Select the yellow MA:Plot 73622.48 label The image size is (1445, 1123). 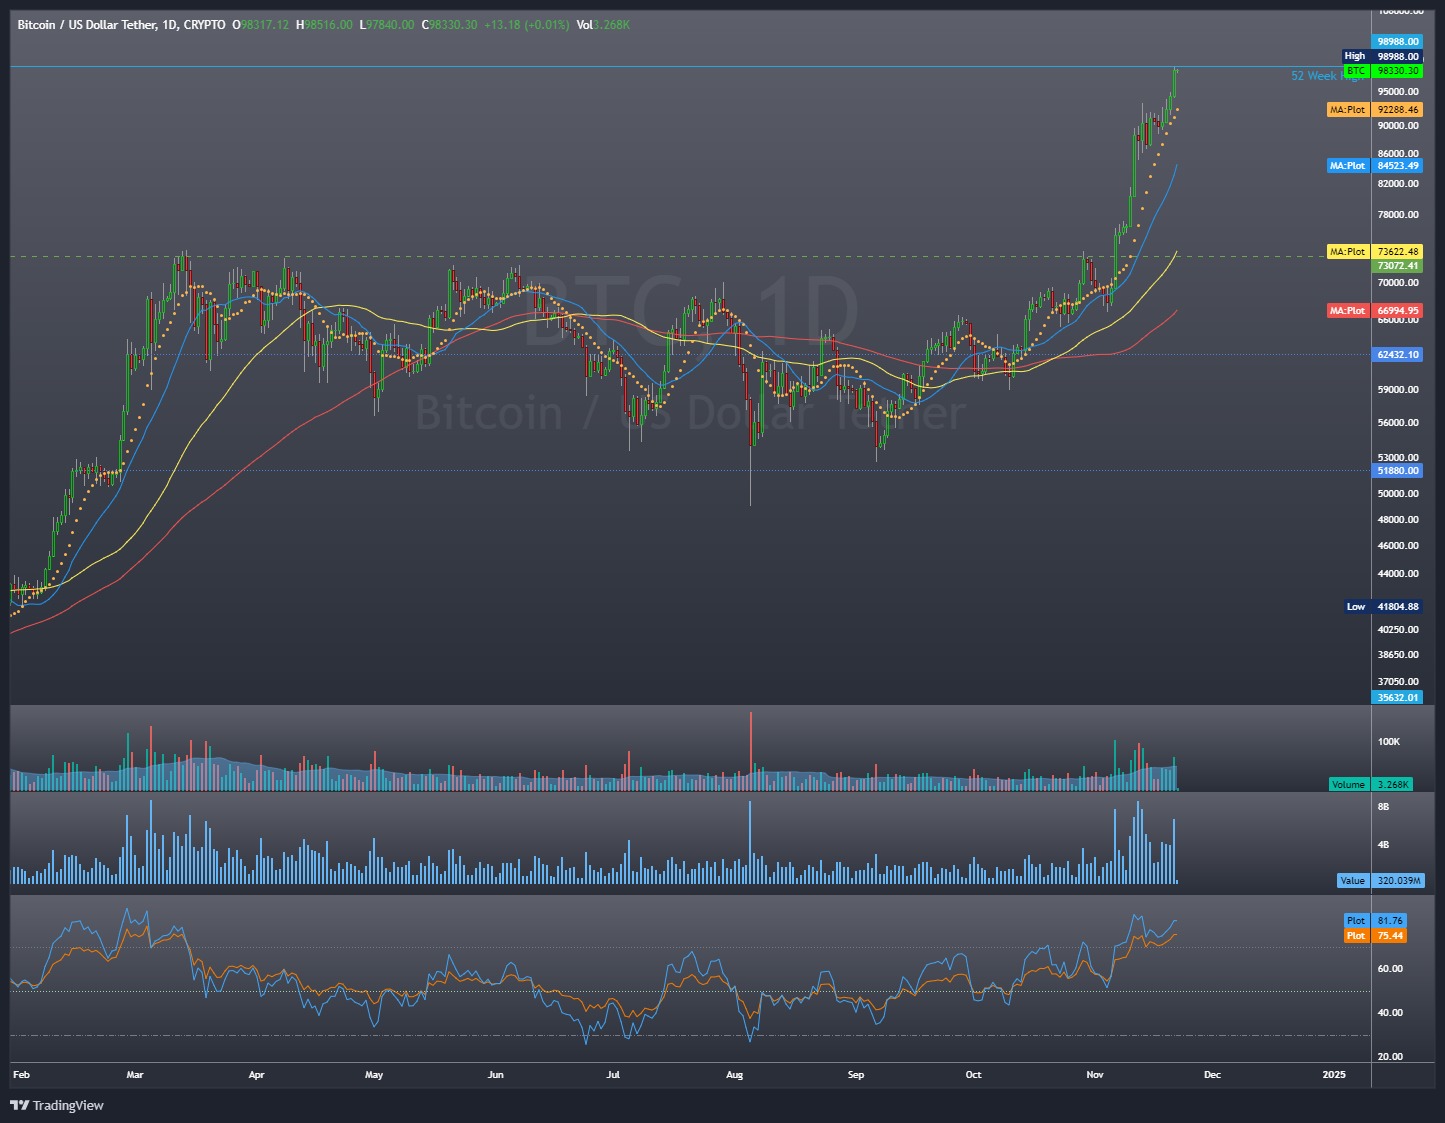coord(1374,252)
